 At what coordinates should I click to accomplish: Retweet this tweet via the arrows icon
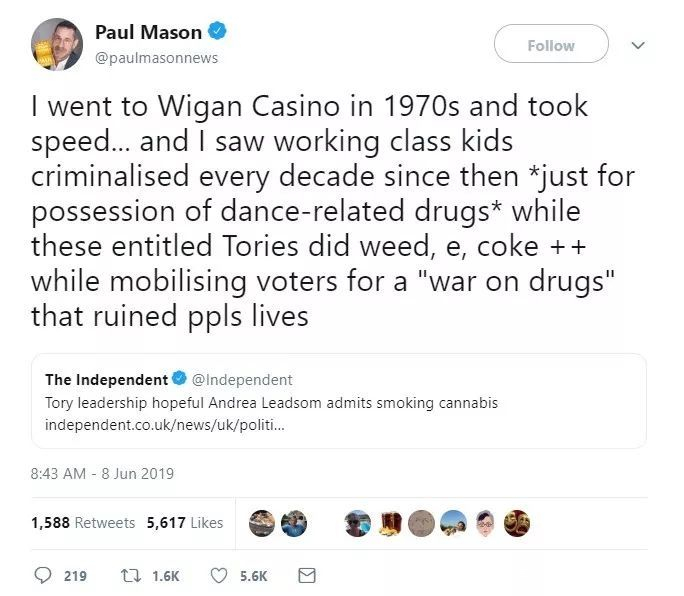(127, 576)
